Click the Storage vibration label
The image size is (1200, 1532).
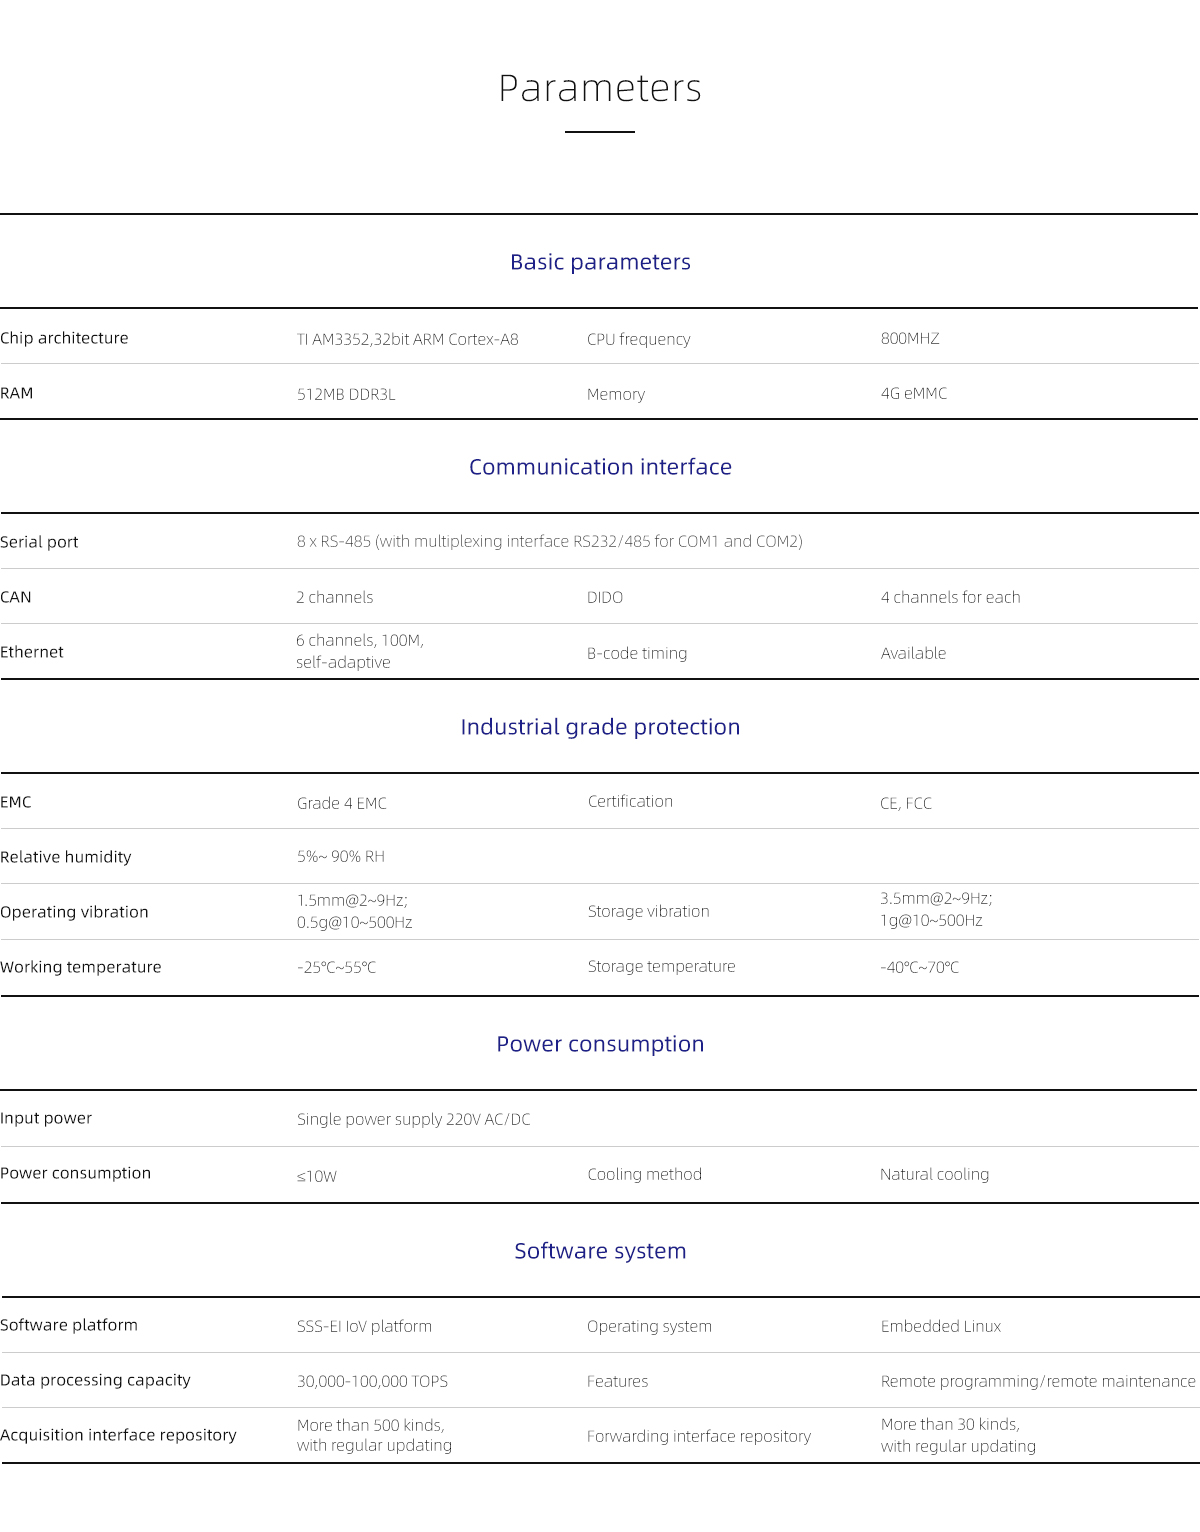tap(648, 911)
